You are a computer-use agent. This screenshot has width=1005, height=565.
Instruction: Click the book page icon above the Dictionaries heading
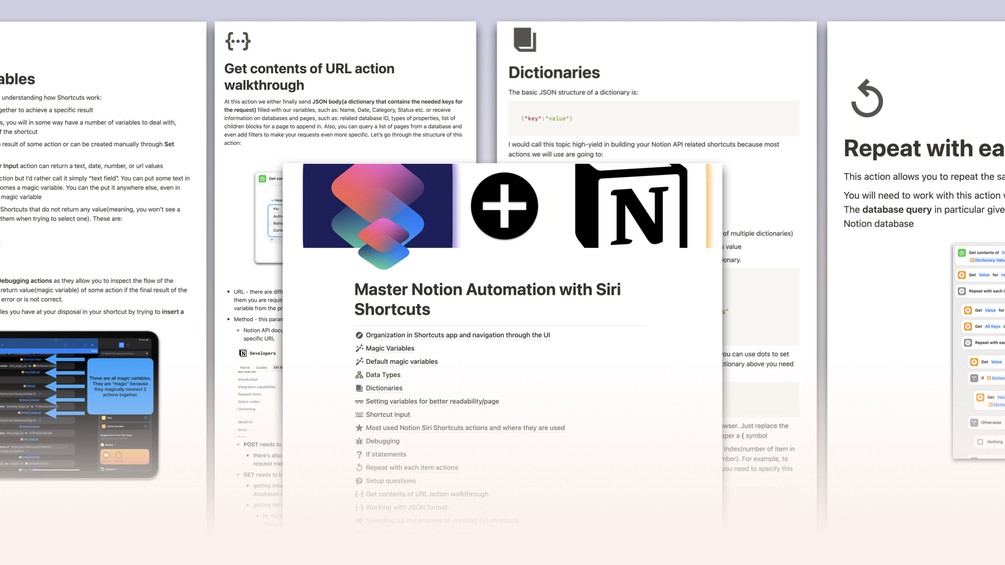[x=524, y=40]
